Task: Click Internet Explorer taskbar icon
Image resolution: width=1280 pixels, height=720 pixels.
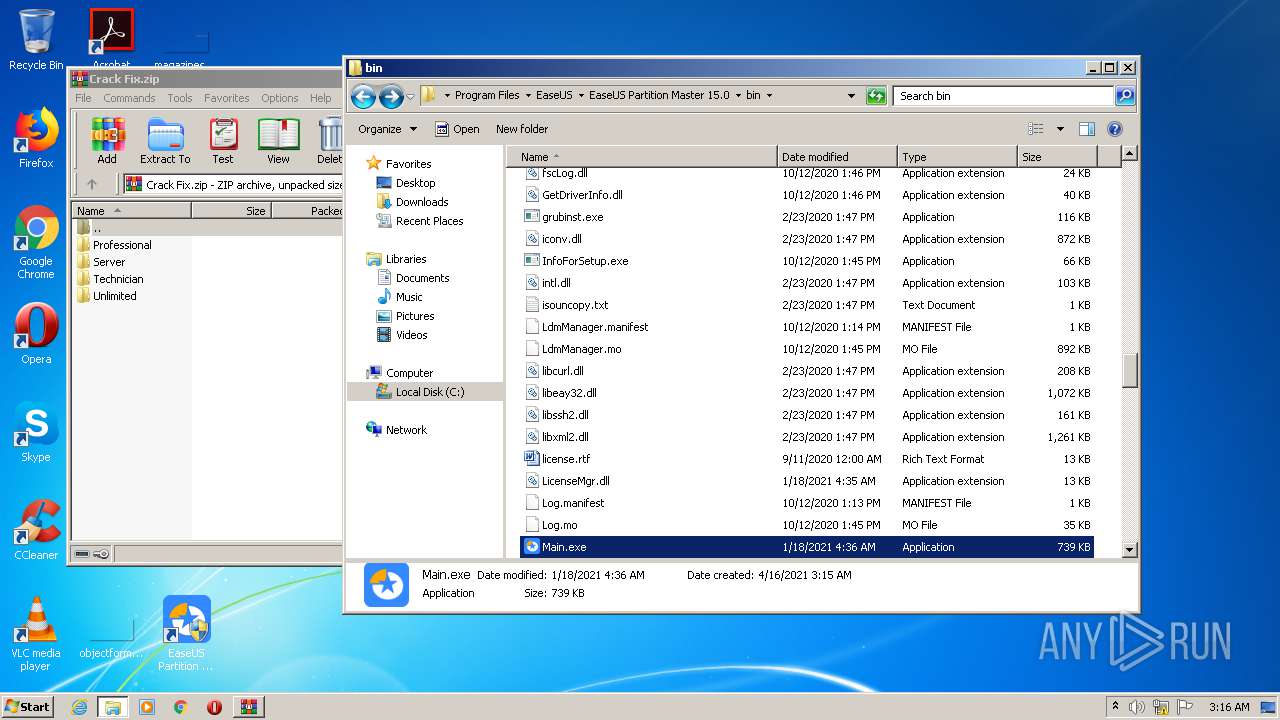Action: click(x=79, y=707)
